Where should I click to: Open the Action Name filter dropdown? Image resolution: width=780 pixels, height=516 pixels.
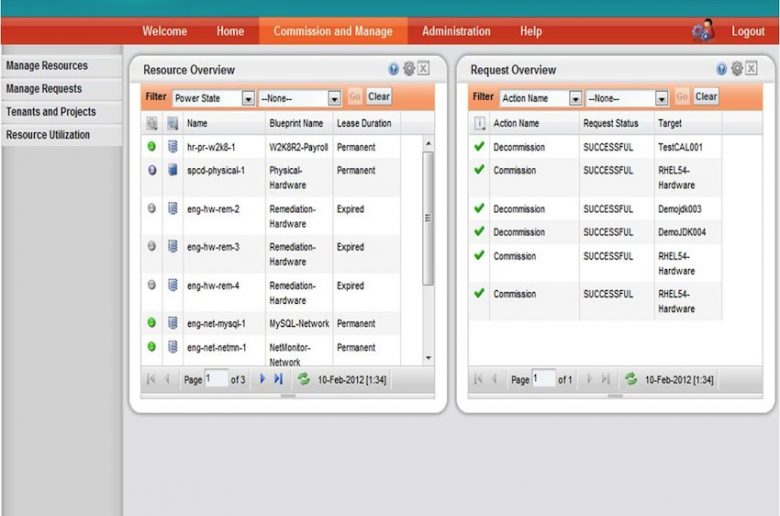[x=576, y=99]
